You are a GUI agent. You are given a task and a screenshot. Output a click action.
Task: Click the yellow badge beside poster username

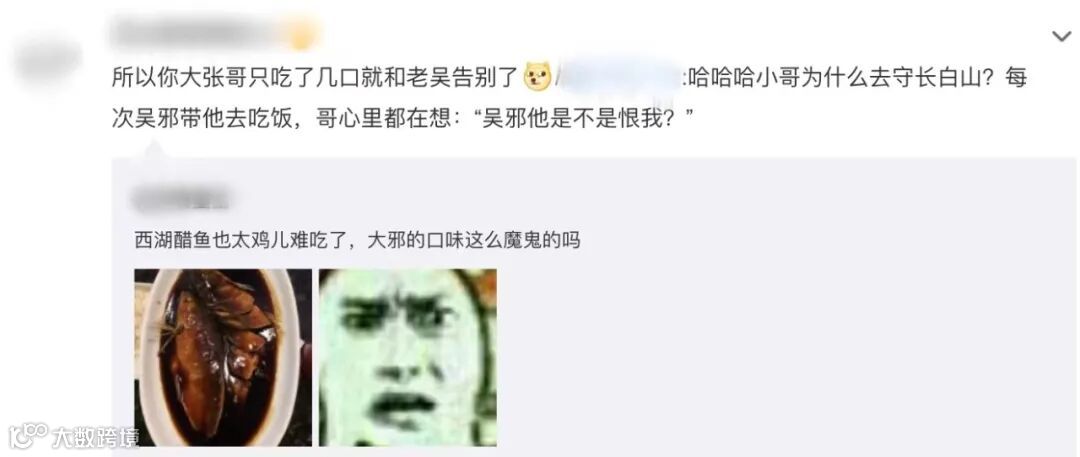pyautogui.click(x=303, y=34)
